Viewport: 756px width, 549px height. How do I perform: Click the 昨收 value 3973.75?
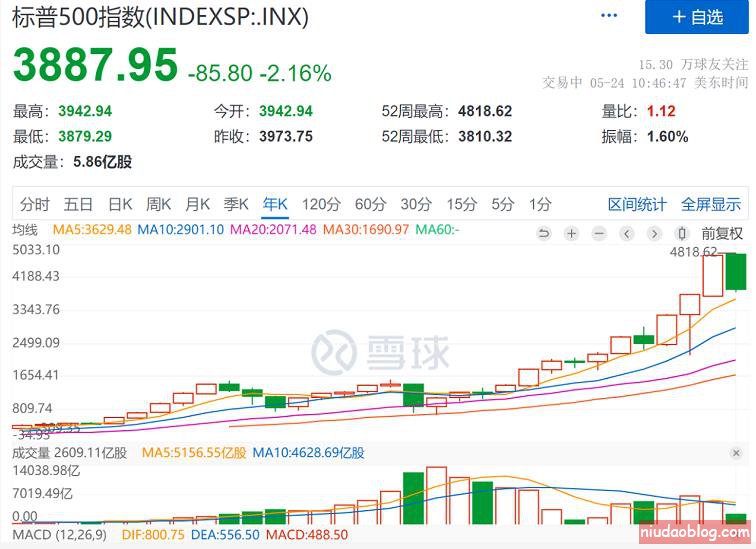(286, 136)
